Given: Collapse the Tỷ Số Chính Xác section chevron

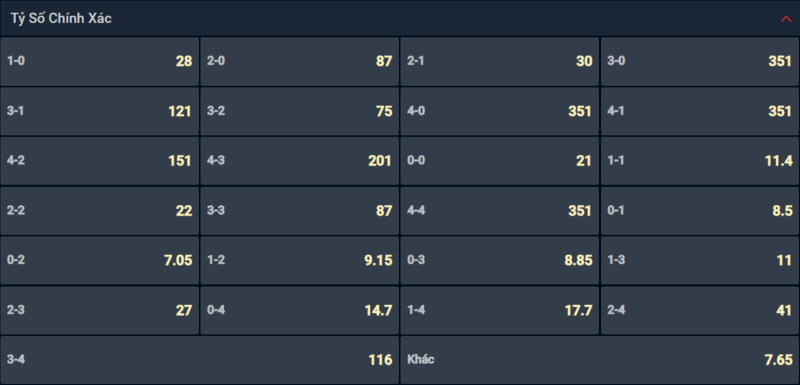Looking at the screenshot, I should pyautogui.click(x=786, y=19).
